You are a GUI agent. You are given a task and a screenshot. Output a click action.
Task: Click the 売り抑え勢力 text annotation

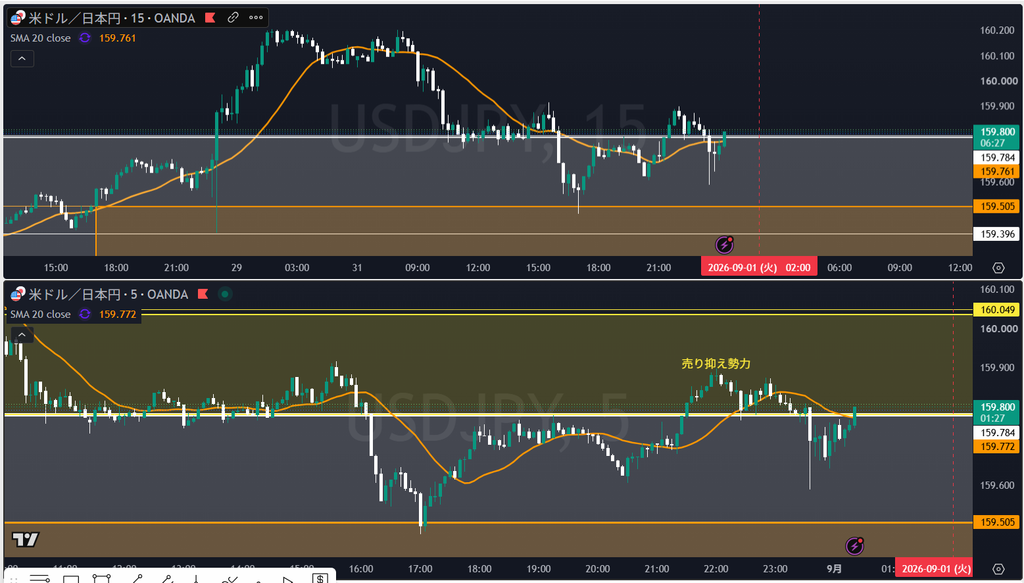[x=716, y=364]
